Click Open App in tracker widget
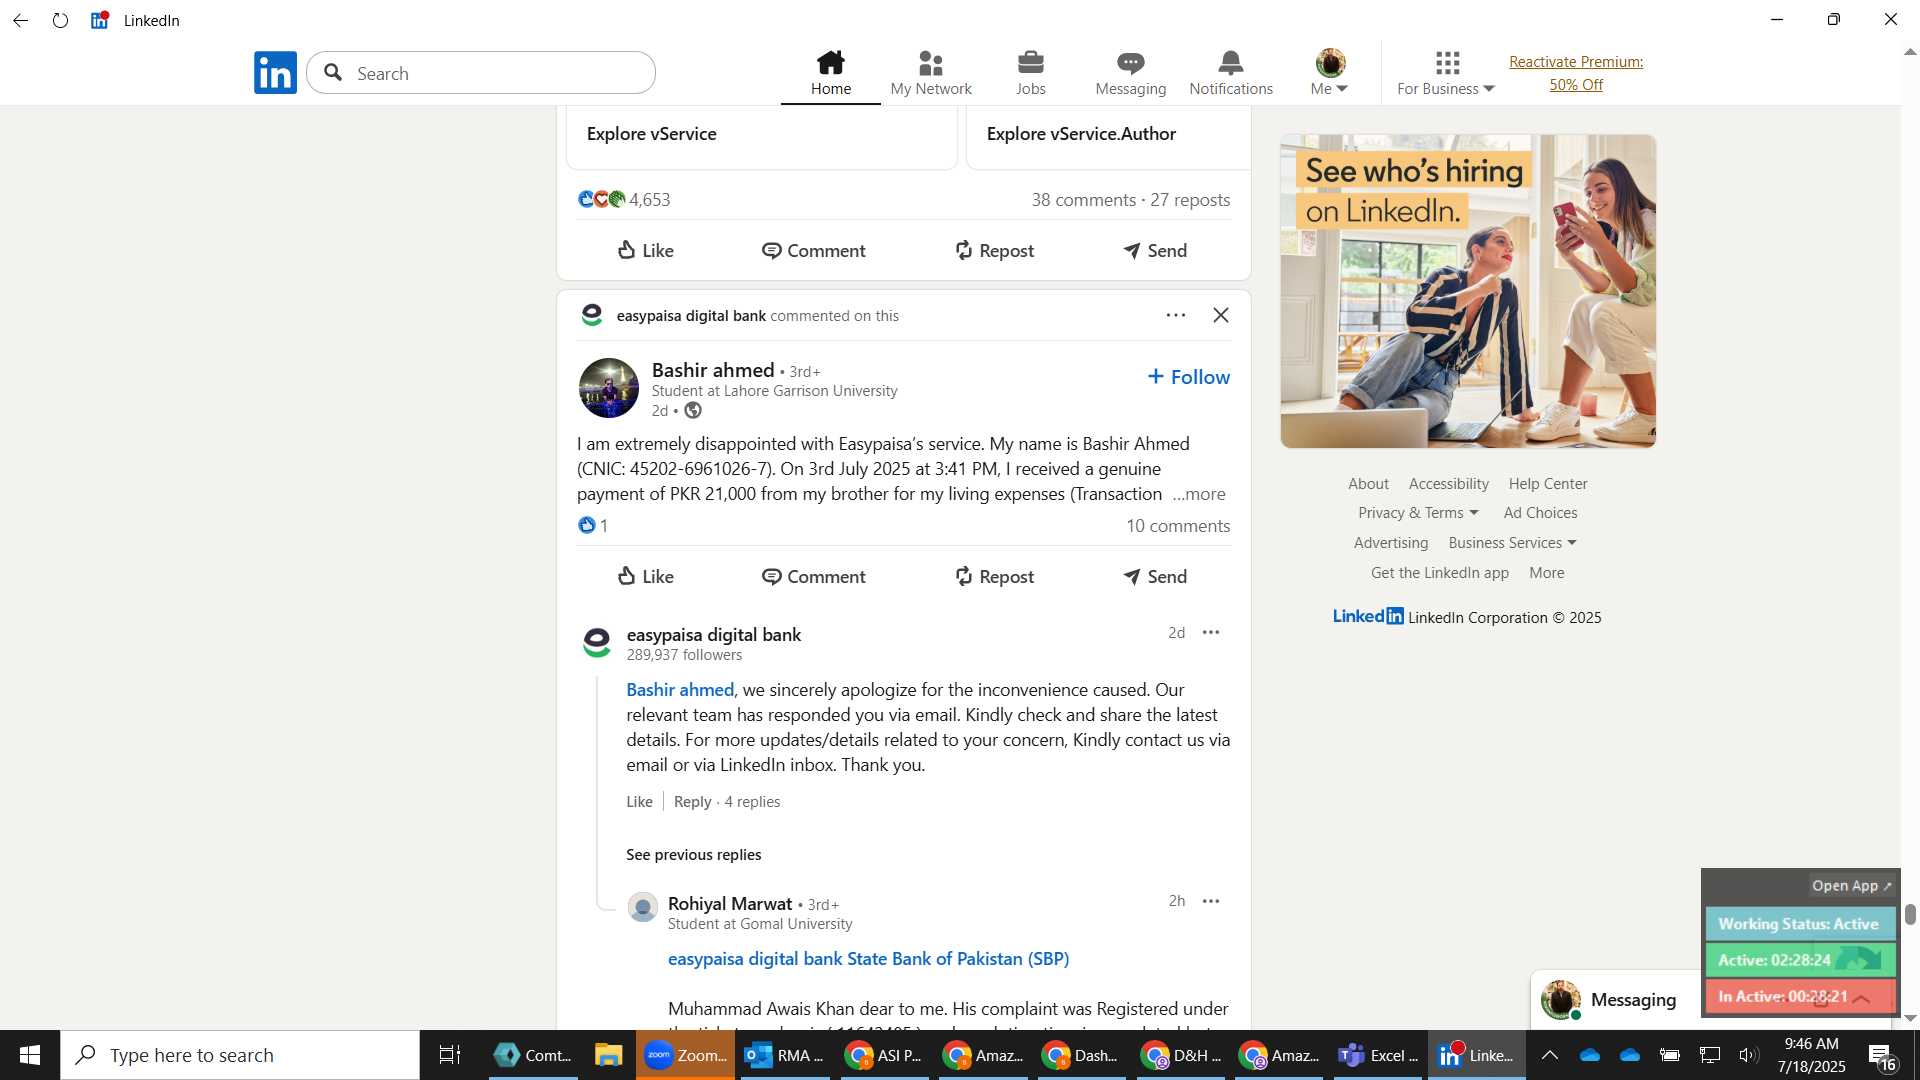 tap(1851, 886)
